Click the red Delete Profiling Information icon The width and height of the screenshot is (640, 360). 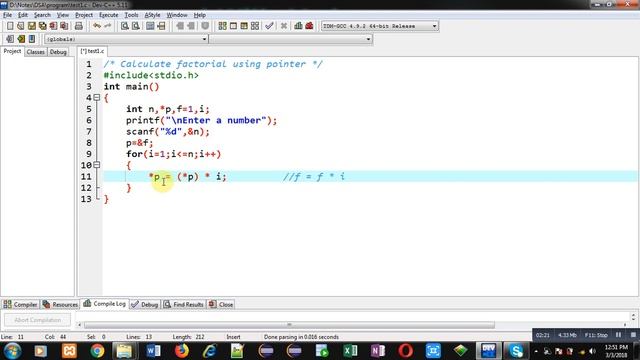309,26
